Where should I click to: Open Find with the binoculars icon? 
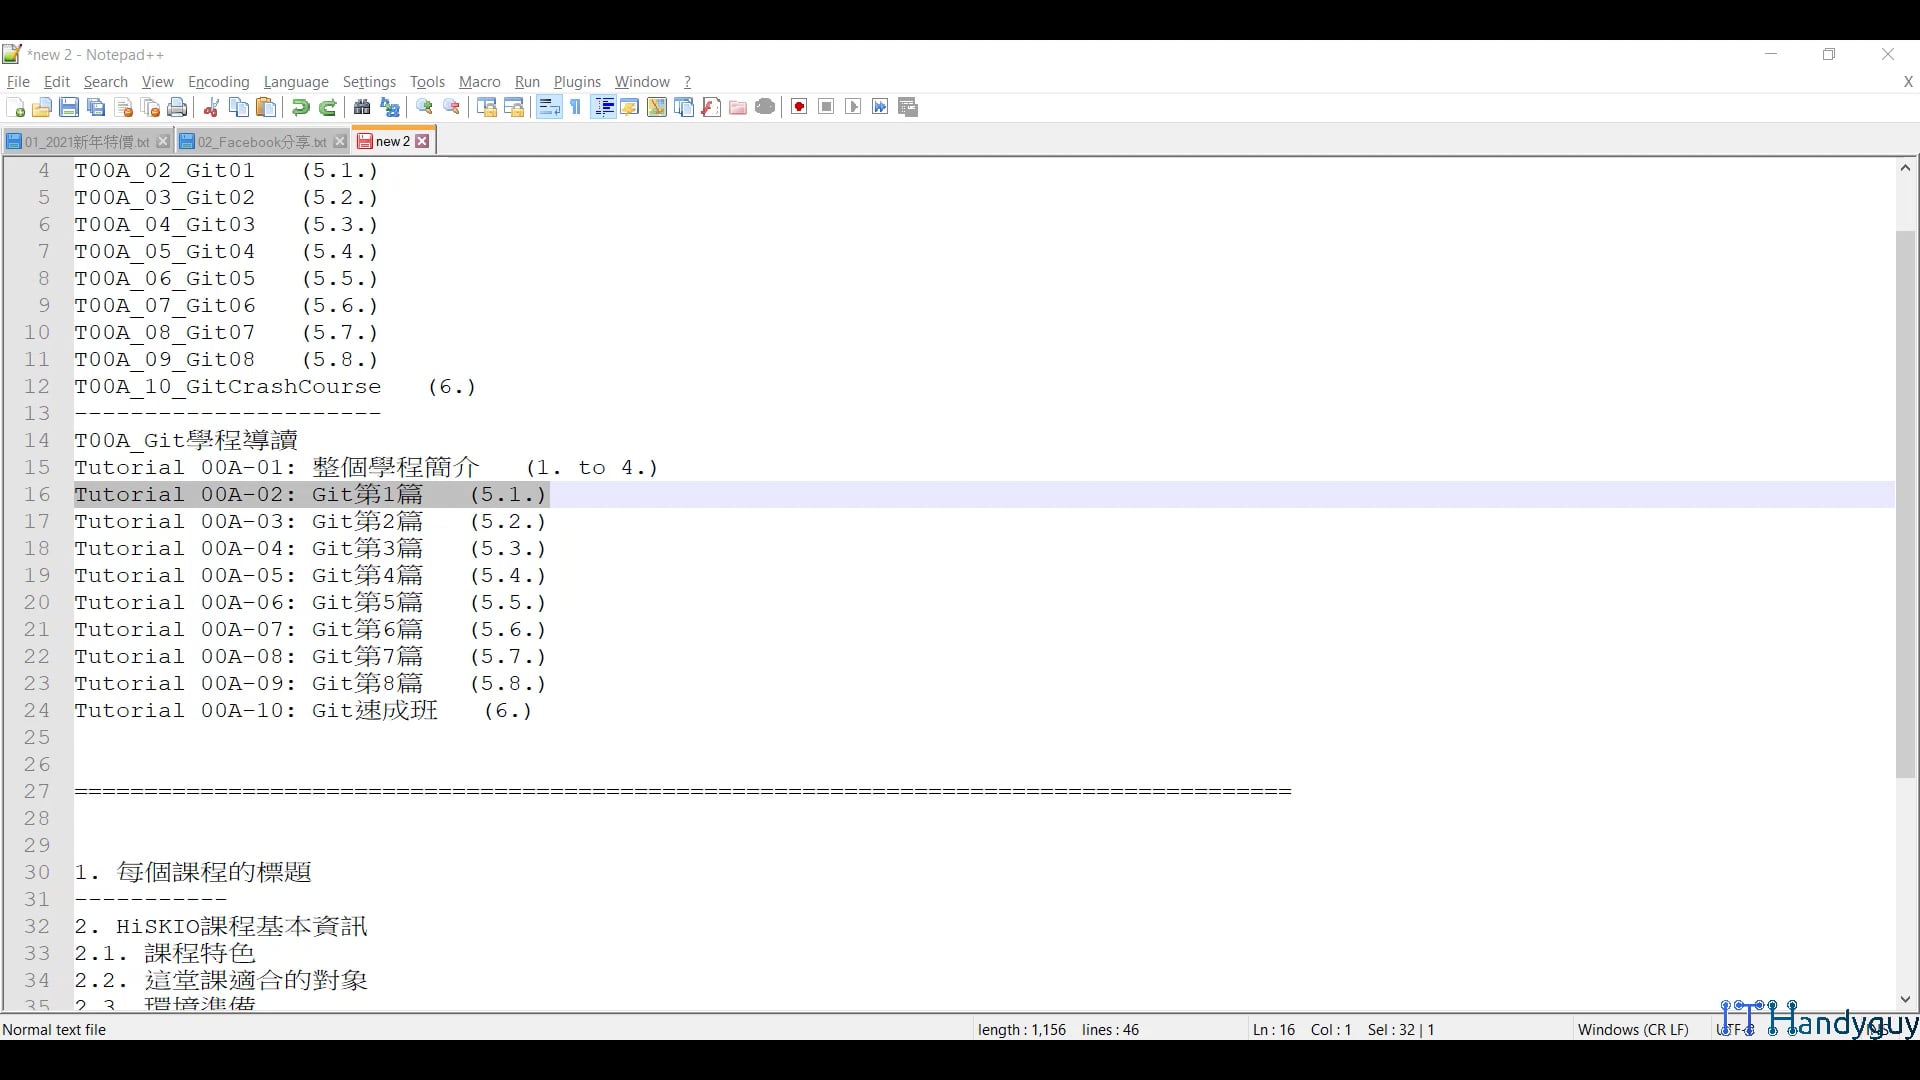pyautogui.click(x=362, y=108)
